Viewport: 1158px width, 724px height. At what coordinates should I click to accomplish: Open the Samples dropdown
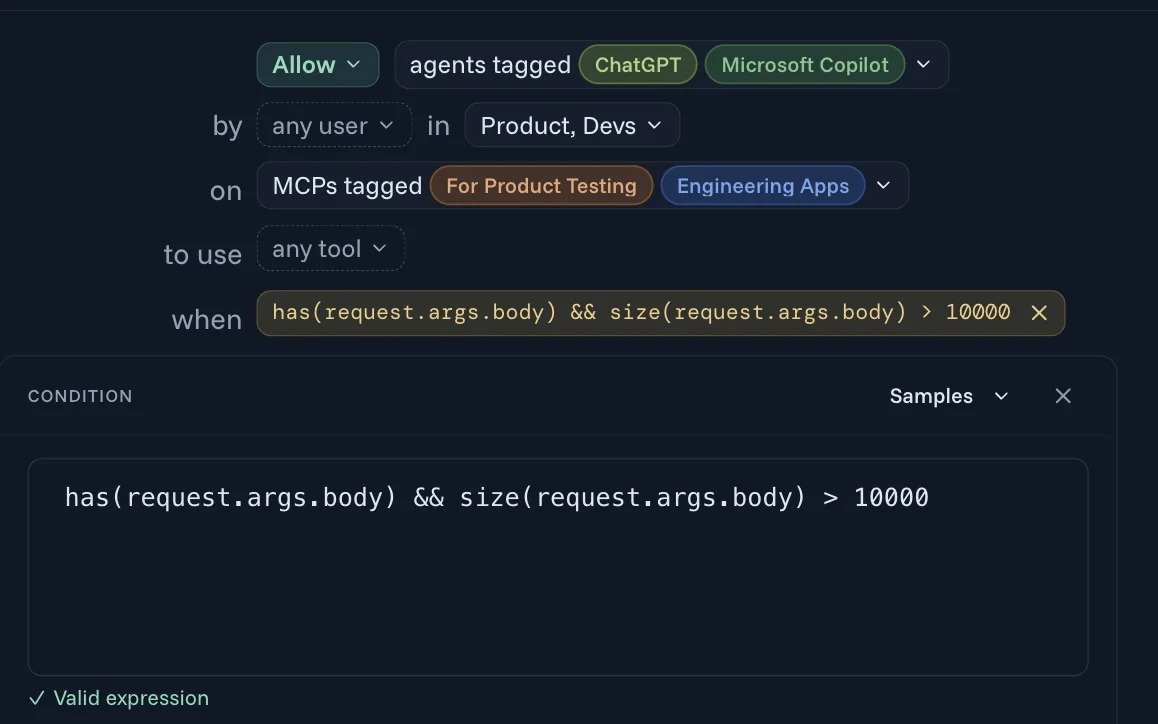pos(949,396)
